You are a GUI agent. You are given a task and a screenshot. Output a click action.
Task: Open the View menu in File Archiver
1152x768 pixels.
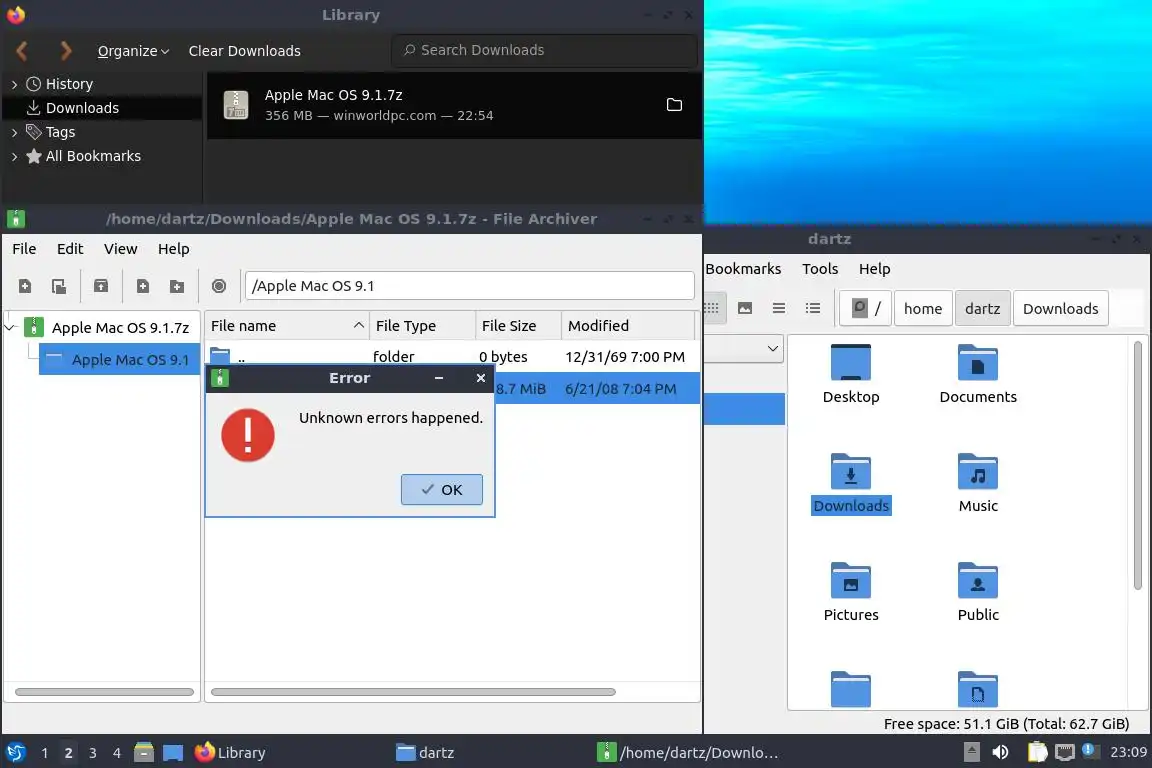(120, 248)
